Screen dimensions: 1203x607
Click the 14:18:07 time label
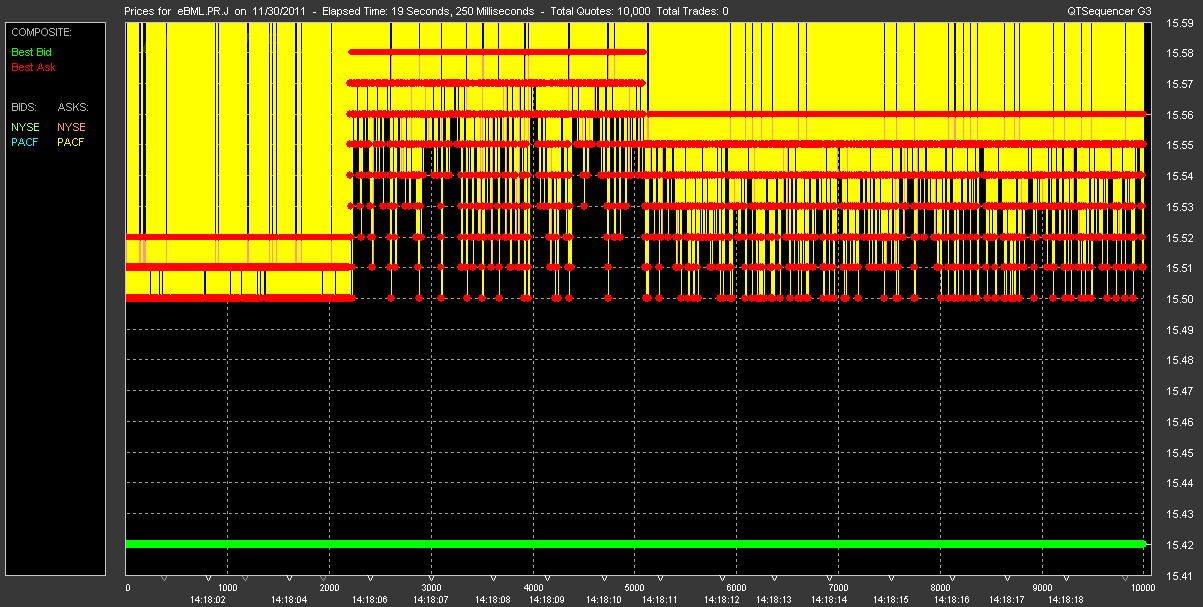(x=430, y=600)
